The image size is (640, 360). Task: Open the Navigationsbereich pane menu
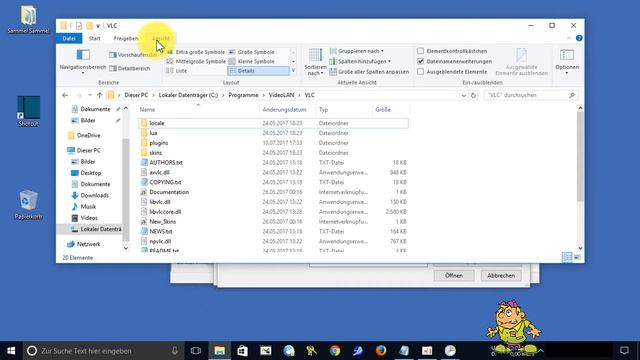[x=83, y=61]
